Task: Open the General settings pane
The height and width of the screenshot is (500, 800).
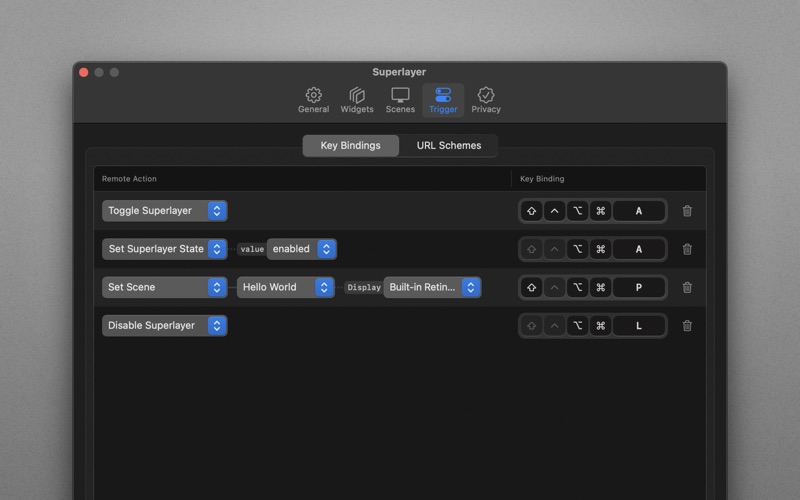Action: click(313, 100)
